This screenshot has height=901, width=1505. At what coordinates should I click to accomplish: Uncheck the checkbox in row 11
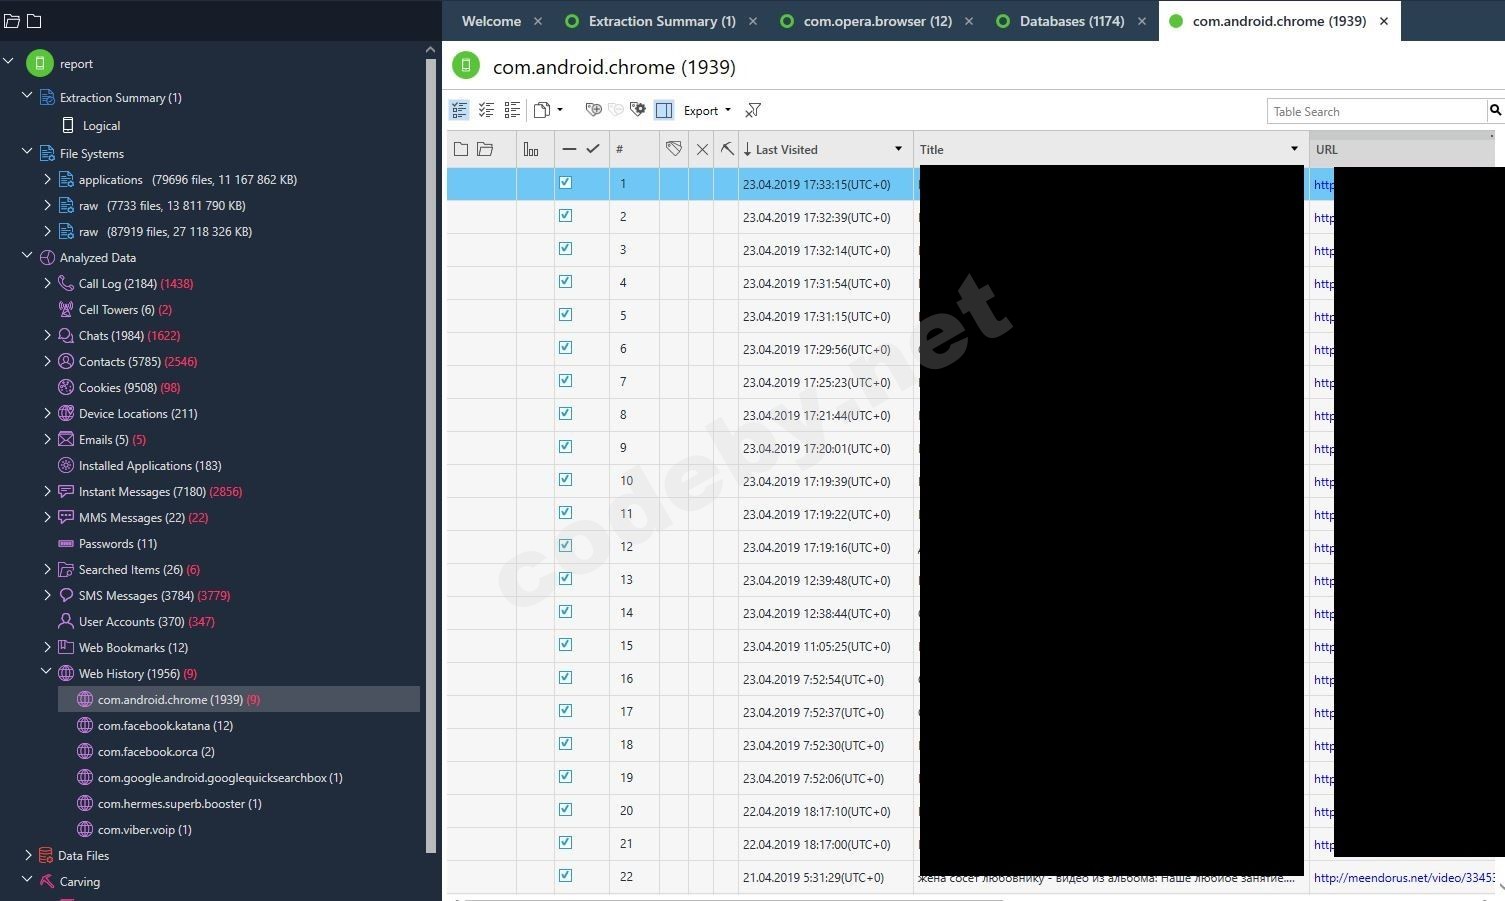[565, 513]
